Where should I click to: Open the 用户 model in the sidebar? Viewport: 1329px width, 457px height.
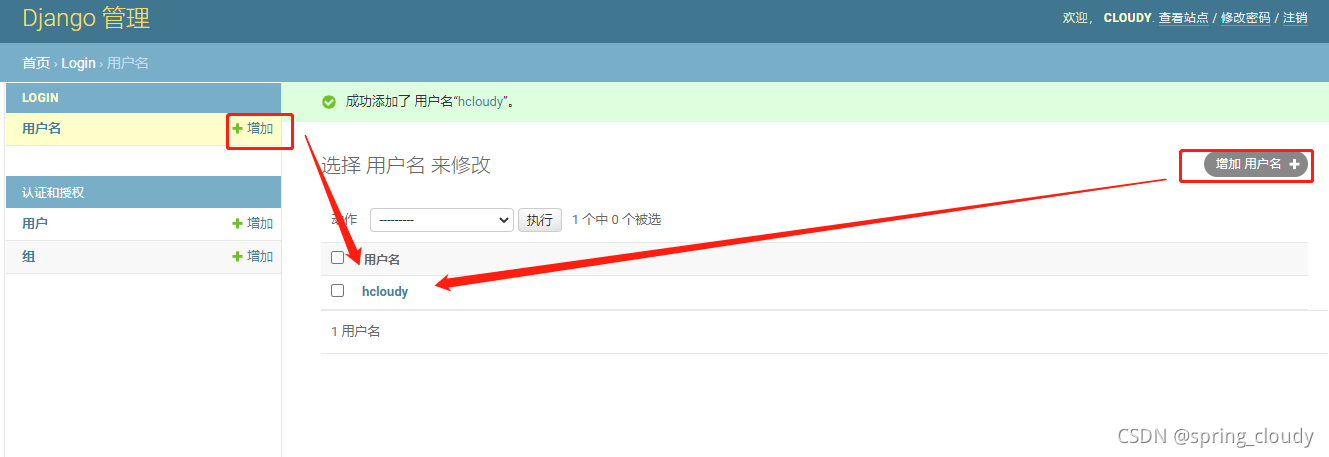pyautogui.click(x=35, y=223)
